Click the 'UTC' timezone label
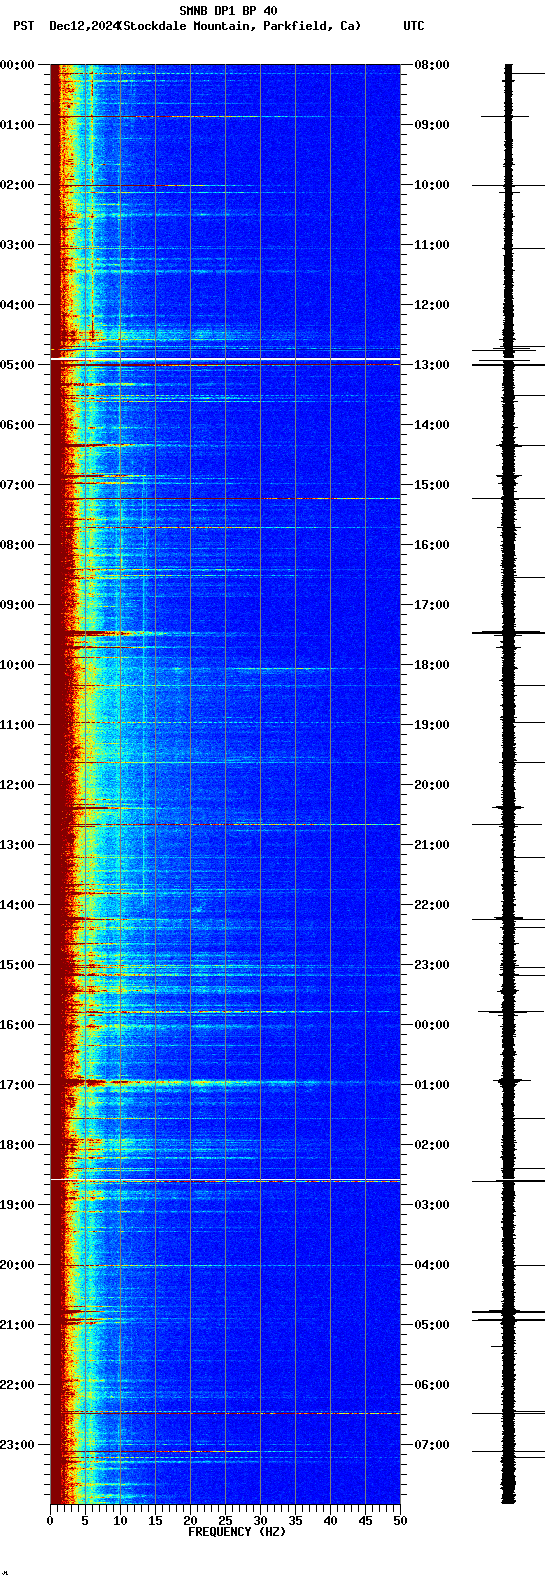Image resolution: width=552 pixels, height=1584 pixels. (x=414, y=26)
